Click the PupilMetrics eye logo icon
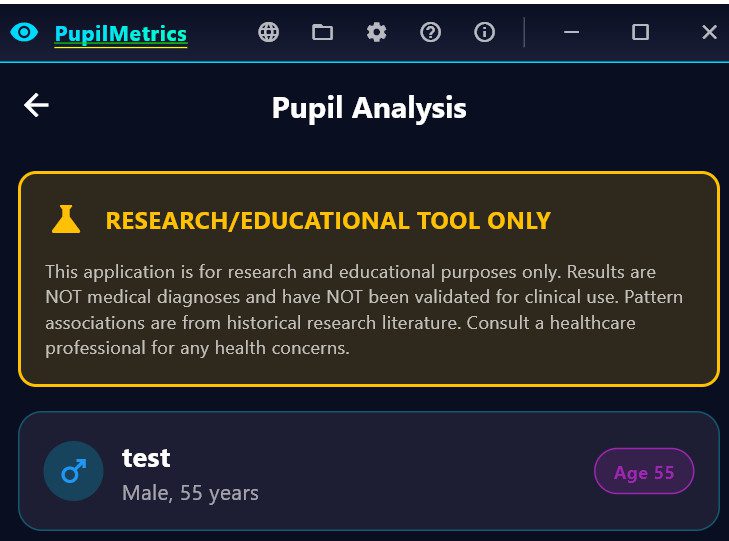This screenshot has height=541, width=729. pyautogui.click(x=24, y=33)
